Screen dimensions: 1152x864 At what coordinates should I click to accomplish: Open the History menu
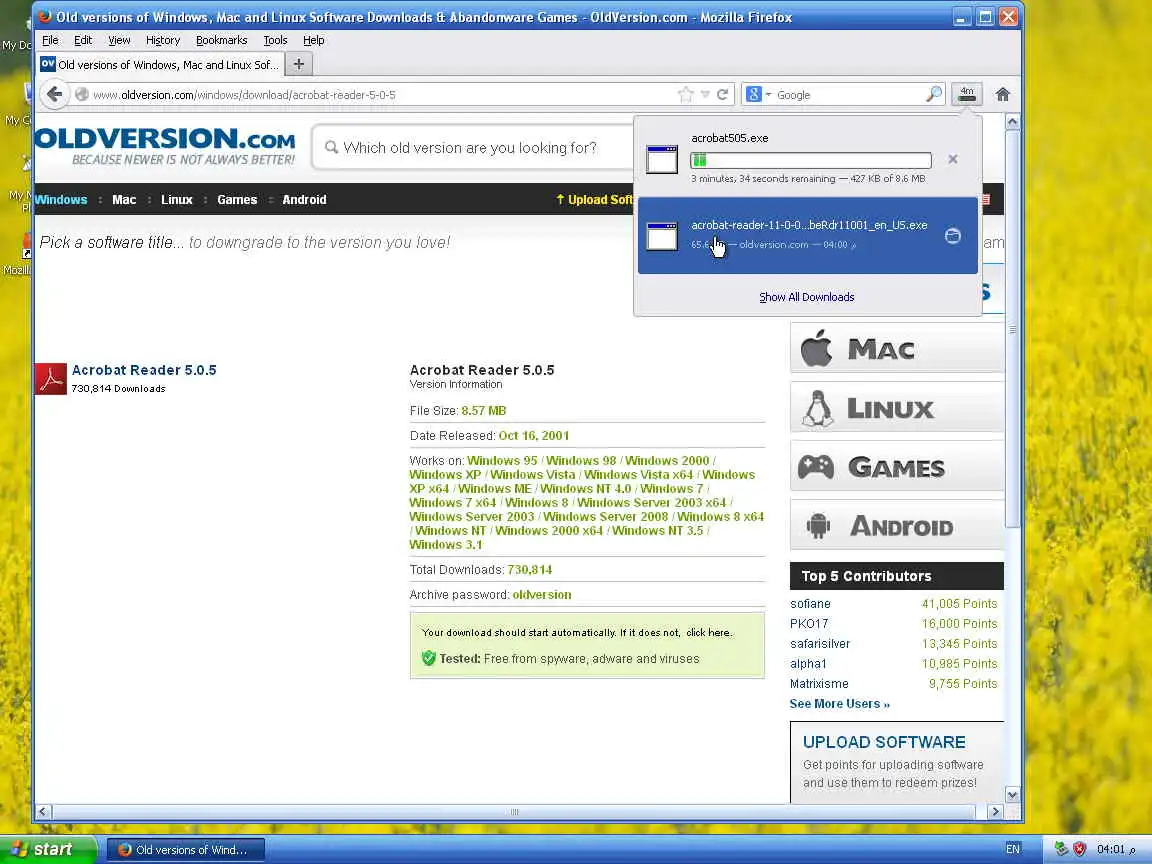pyautogui.click(x=162, y=40)
